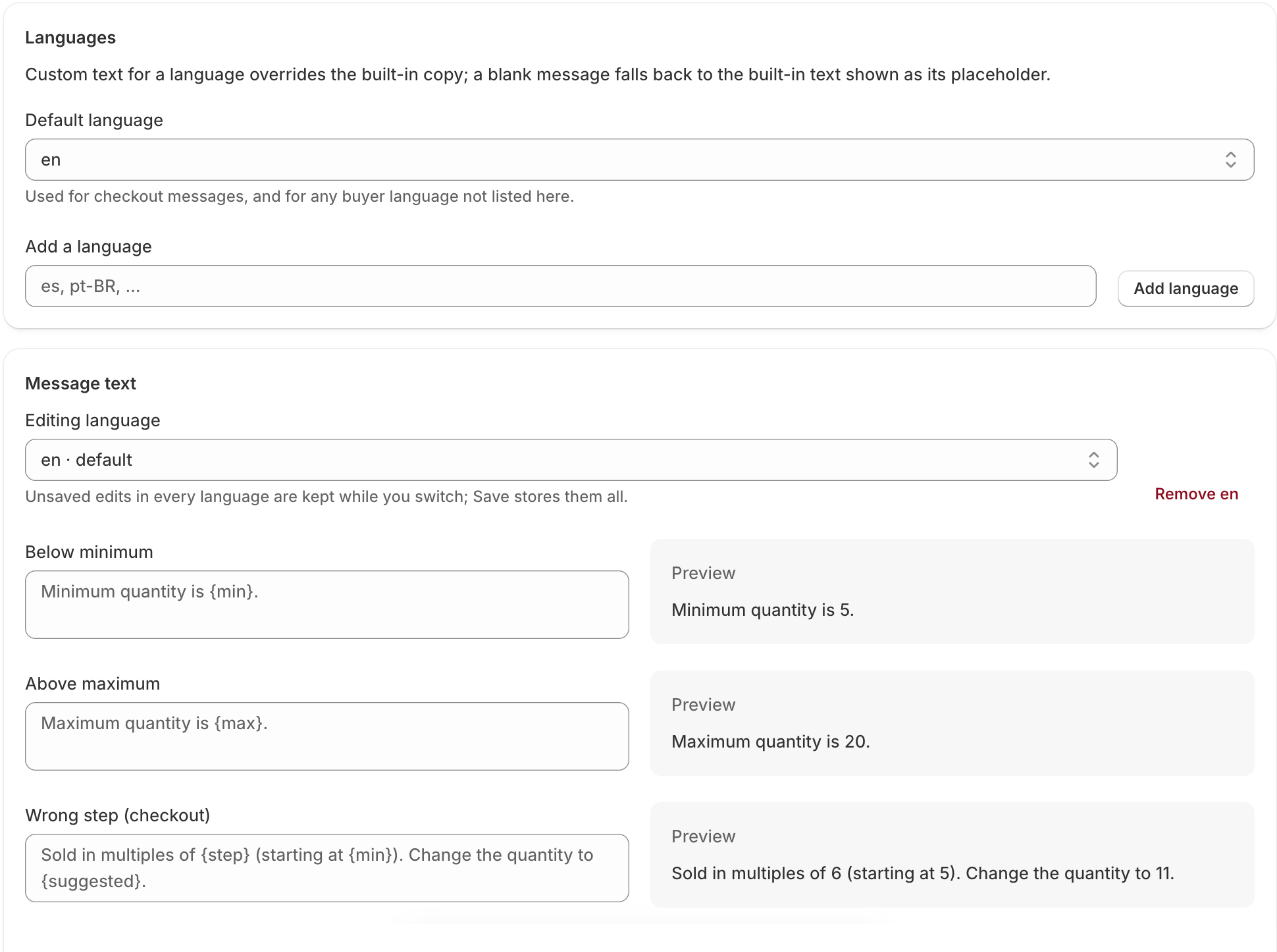This screenshot has width=1277, height=952.
Task: Click the Below minimum field label
Action: (89, 552)
